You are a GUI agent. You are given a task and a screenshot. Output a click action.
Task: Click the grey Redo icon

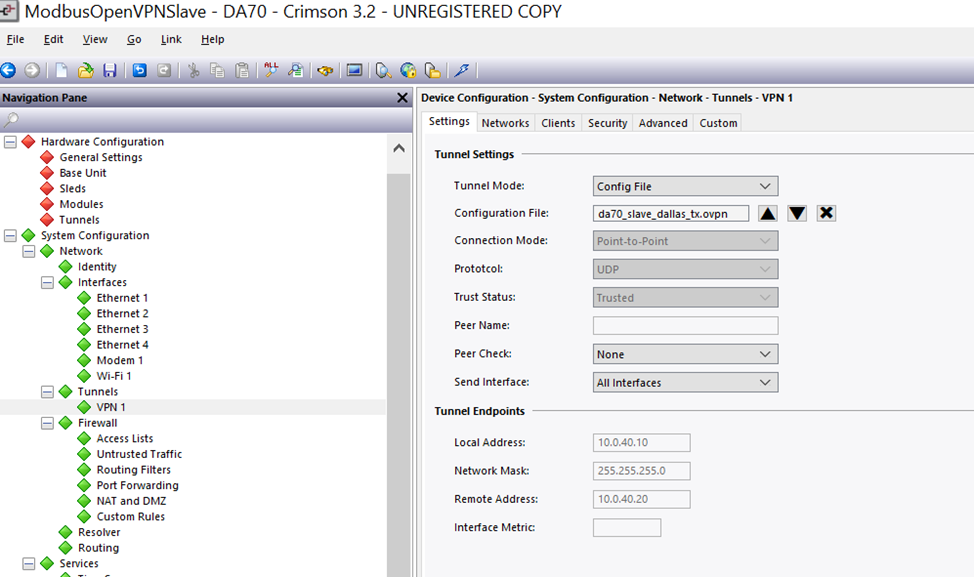[x=164, y=71]
